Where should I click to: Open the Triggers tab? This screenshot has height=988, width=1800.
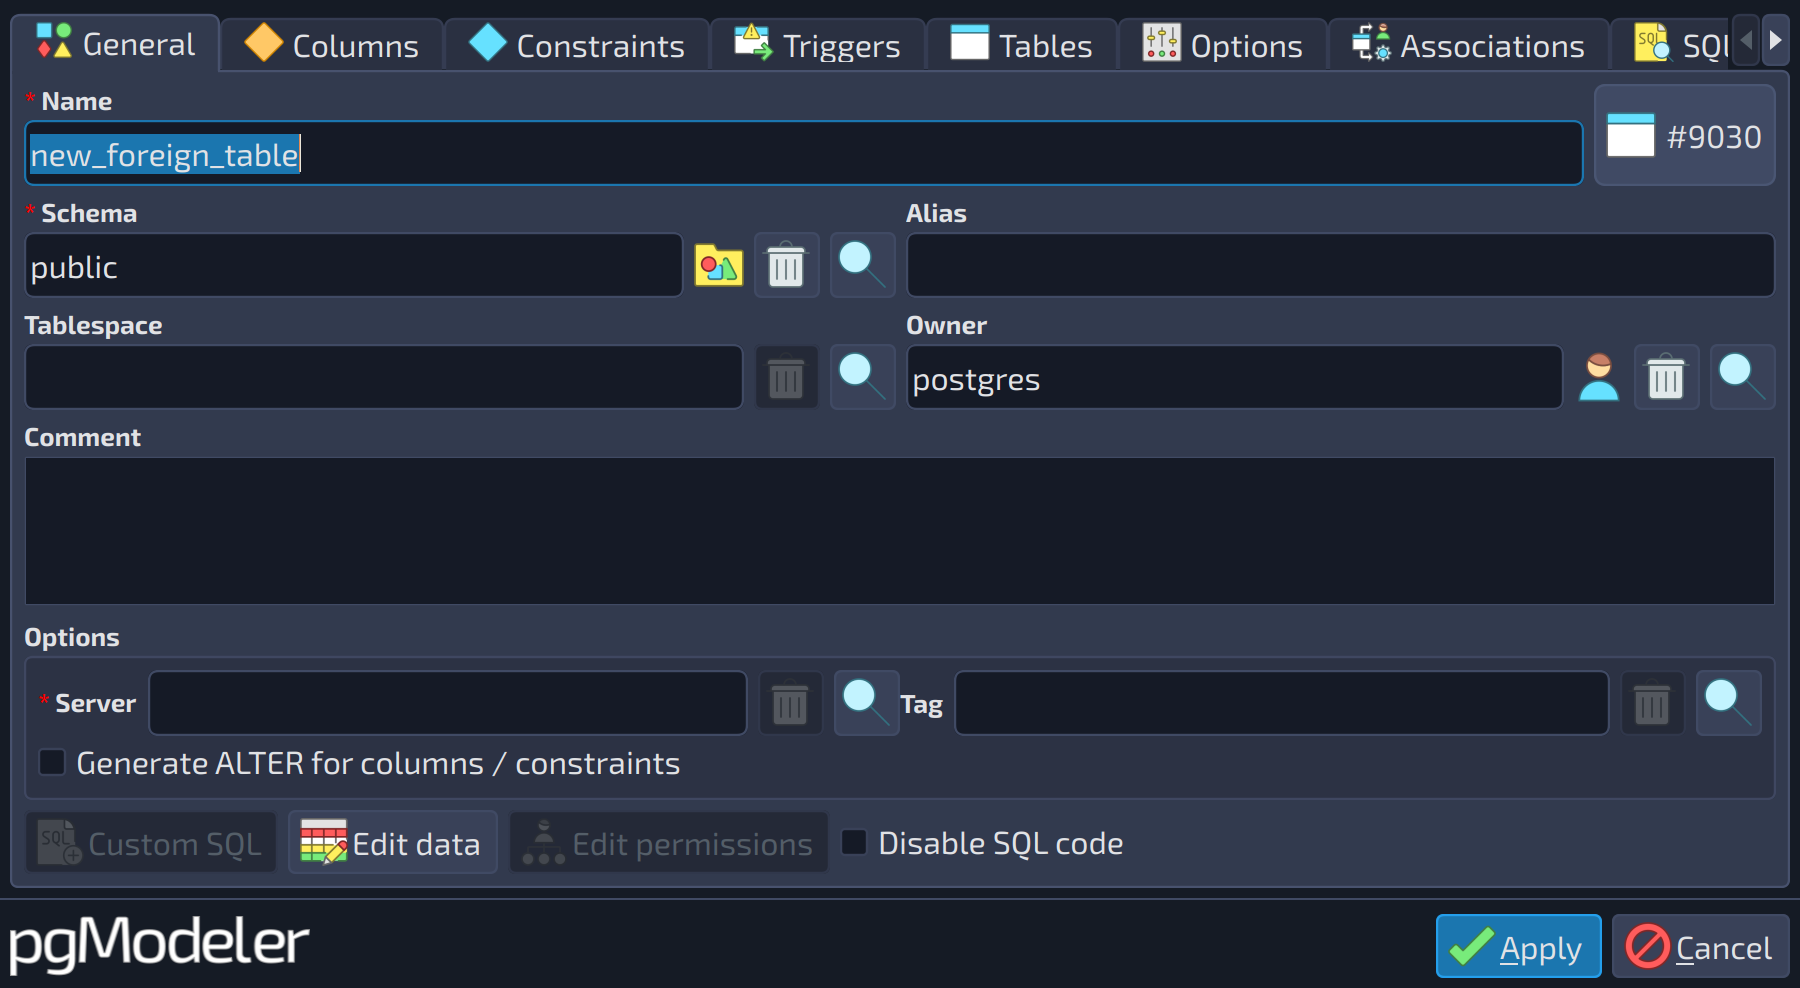coord(818,45)
